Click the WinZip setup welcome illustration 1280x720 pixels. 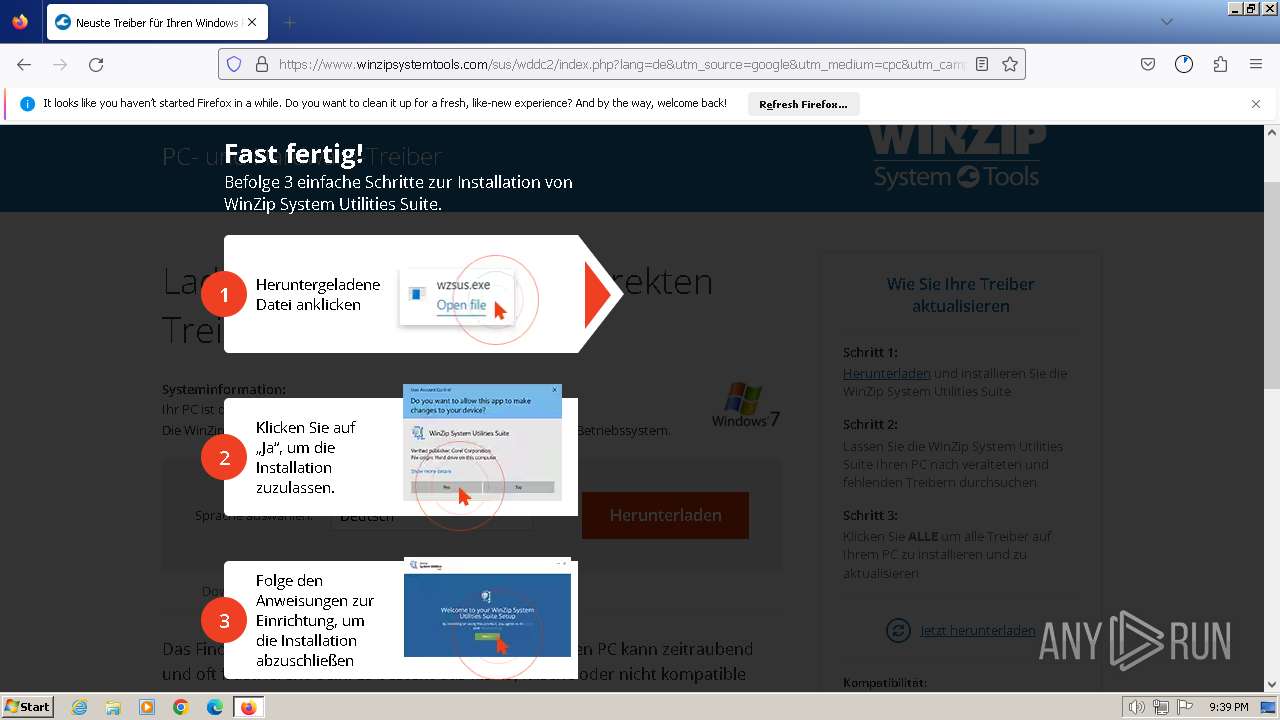(x=487, y=608)
